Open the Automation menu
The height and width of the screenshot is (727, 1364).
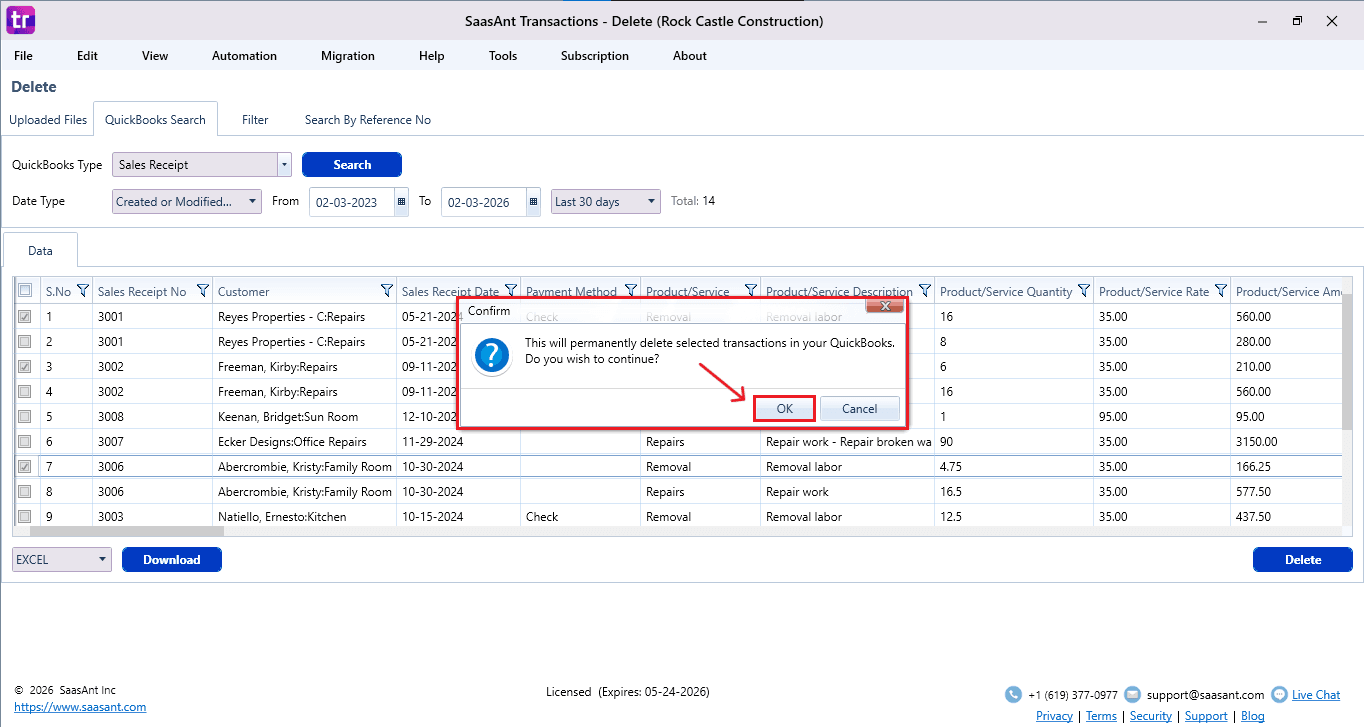pyautogui.click(x=244, y=56)
